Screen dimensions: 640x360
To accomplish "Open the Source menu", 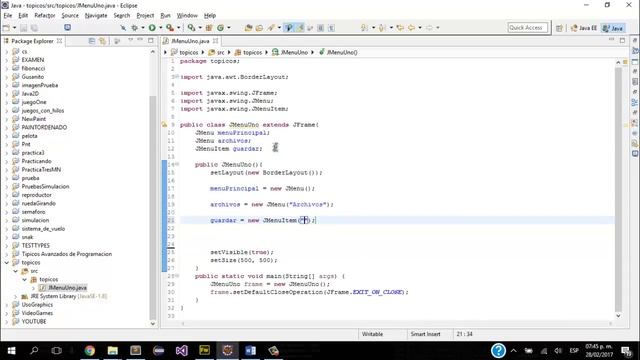I will pos(70,16).
